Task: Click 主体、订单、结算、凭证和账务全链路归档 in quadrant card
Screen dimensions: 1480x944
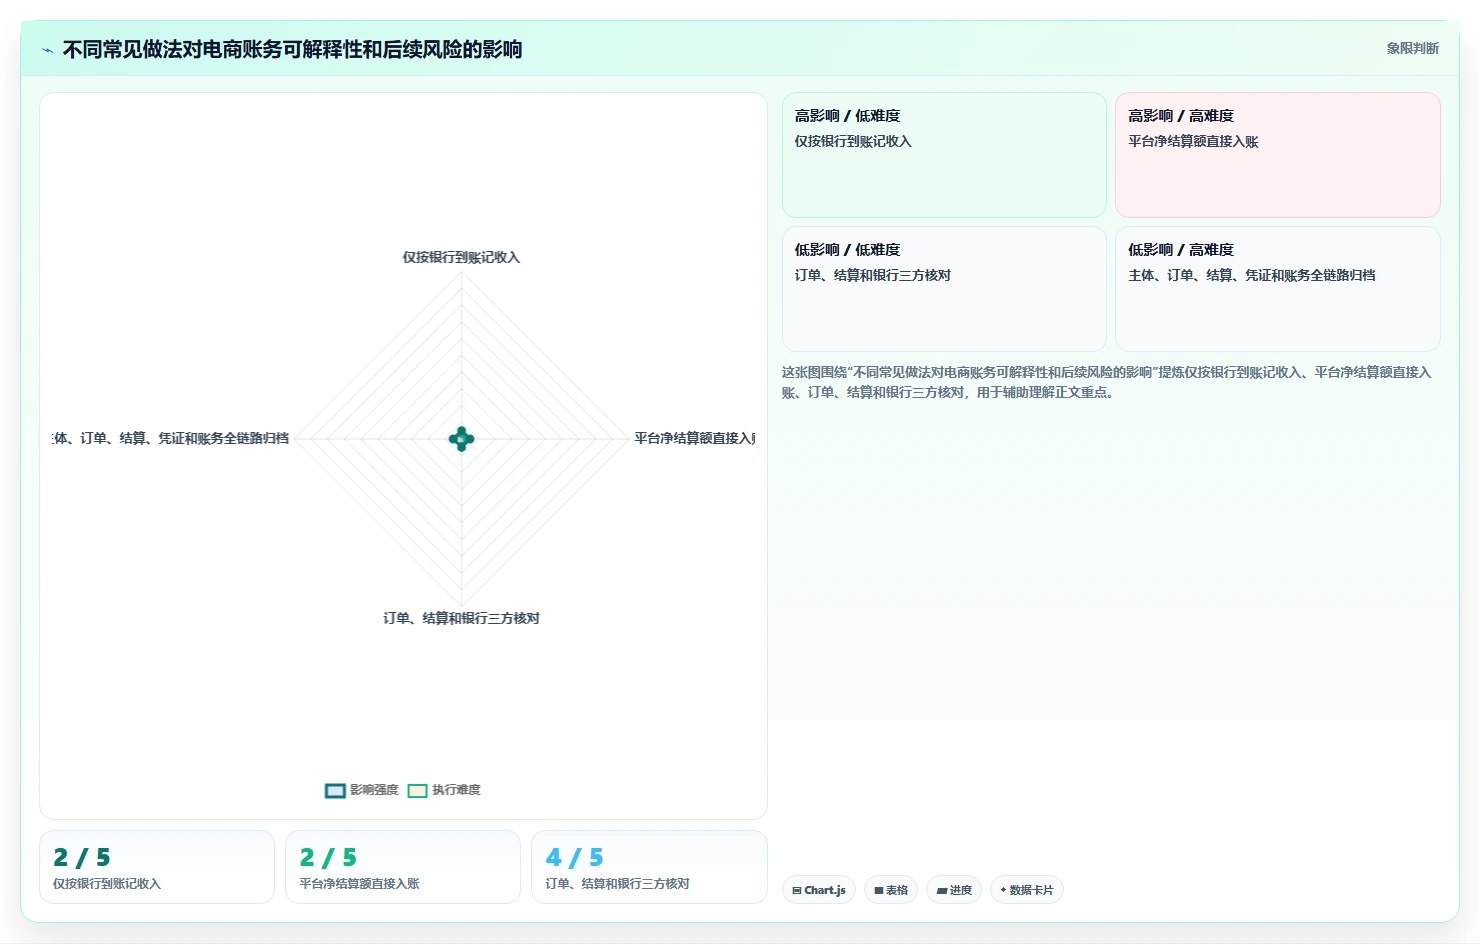Action: [1252, 275]
